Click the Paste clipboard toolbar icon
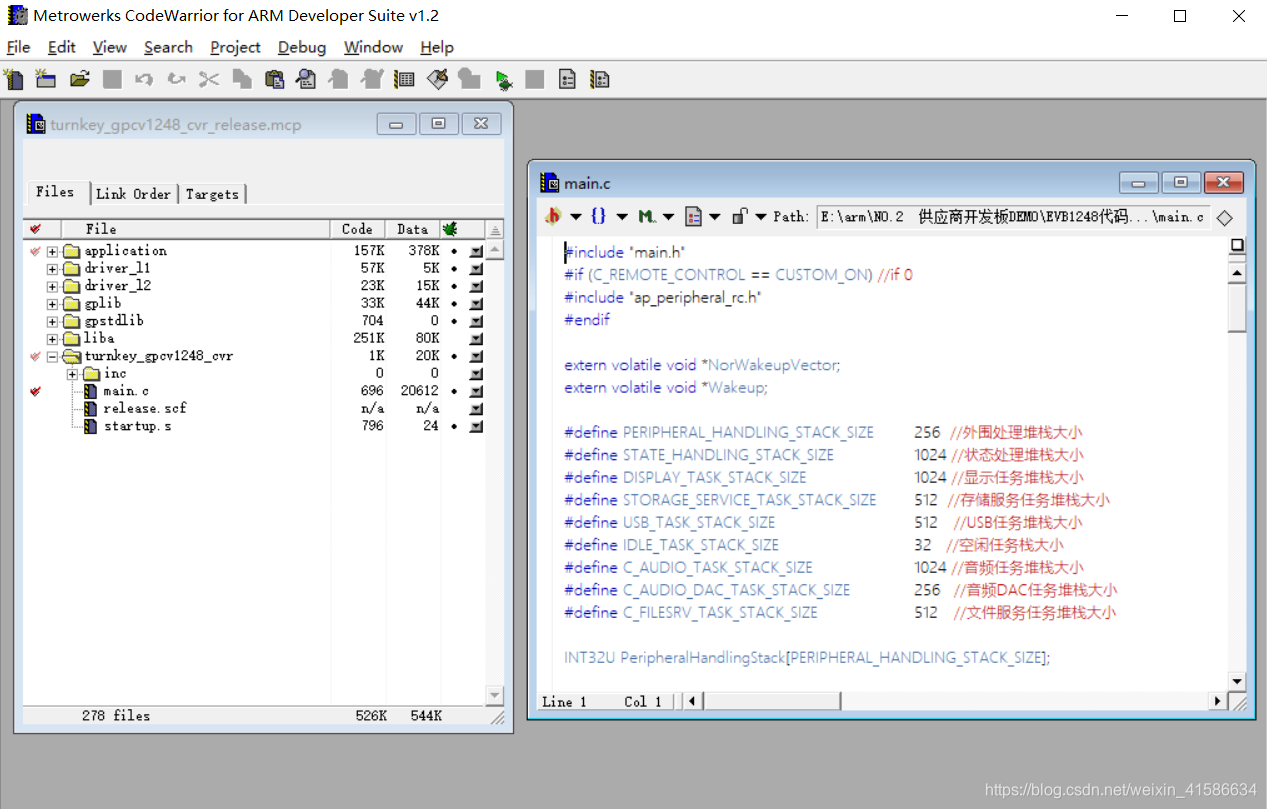This screenshot has width=1267, height=809. [274, 79]
